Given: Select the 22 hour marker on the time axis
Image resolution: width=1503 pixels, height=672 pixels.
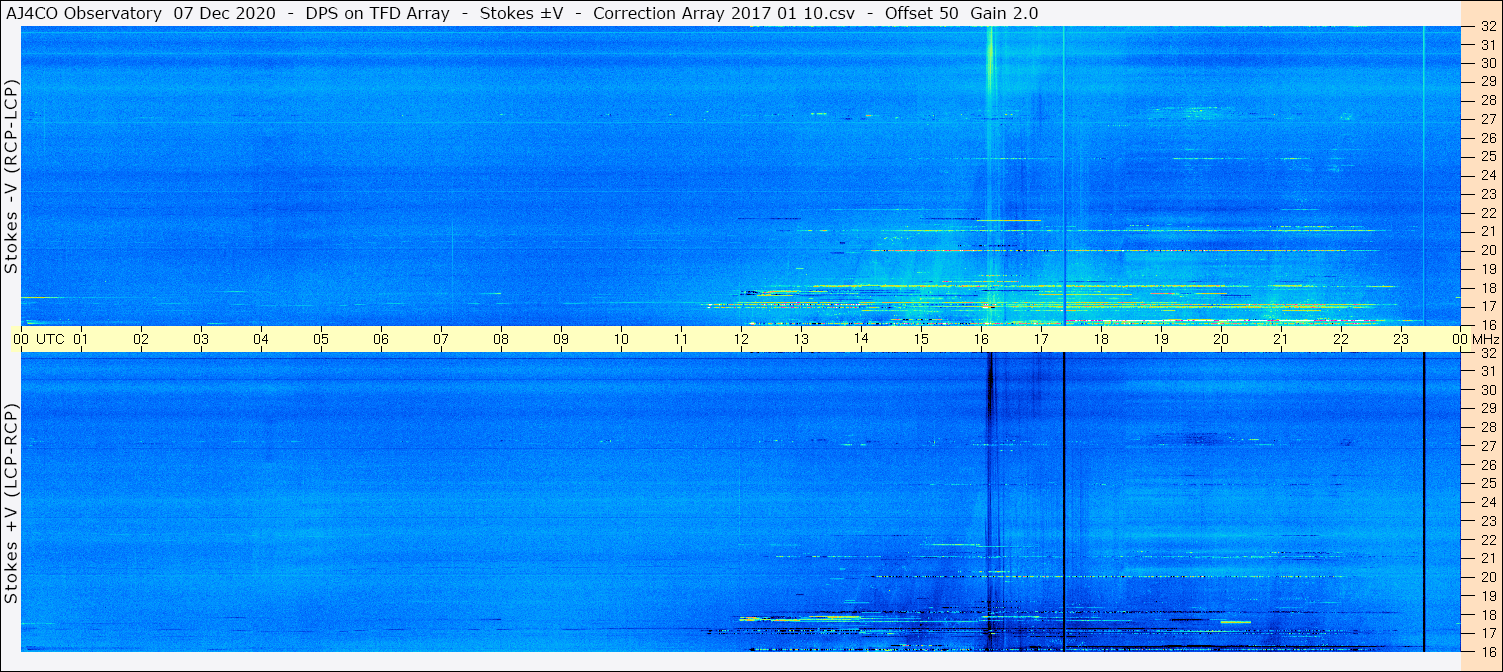Looking at the screenshot, I should click(x=1341, y=339).
